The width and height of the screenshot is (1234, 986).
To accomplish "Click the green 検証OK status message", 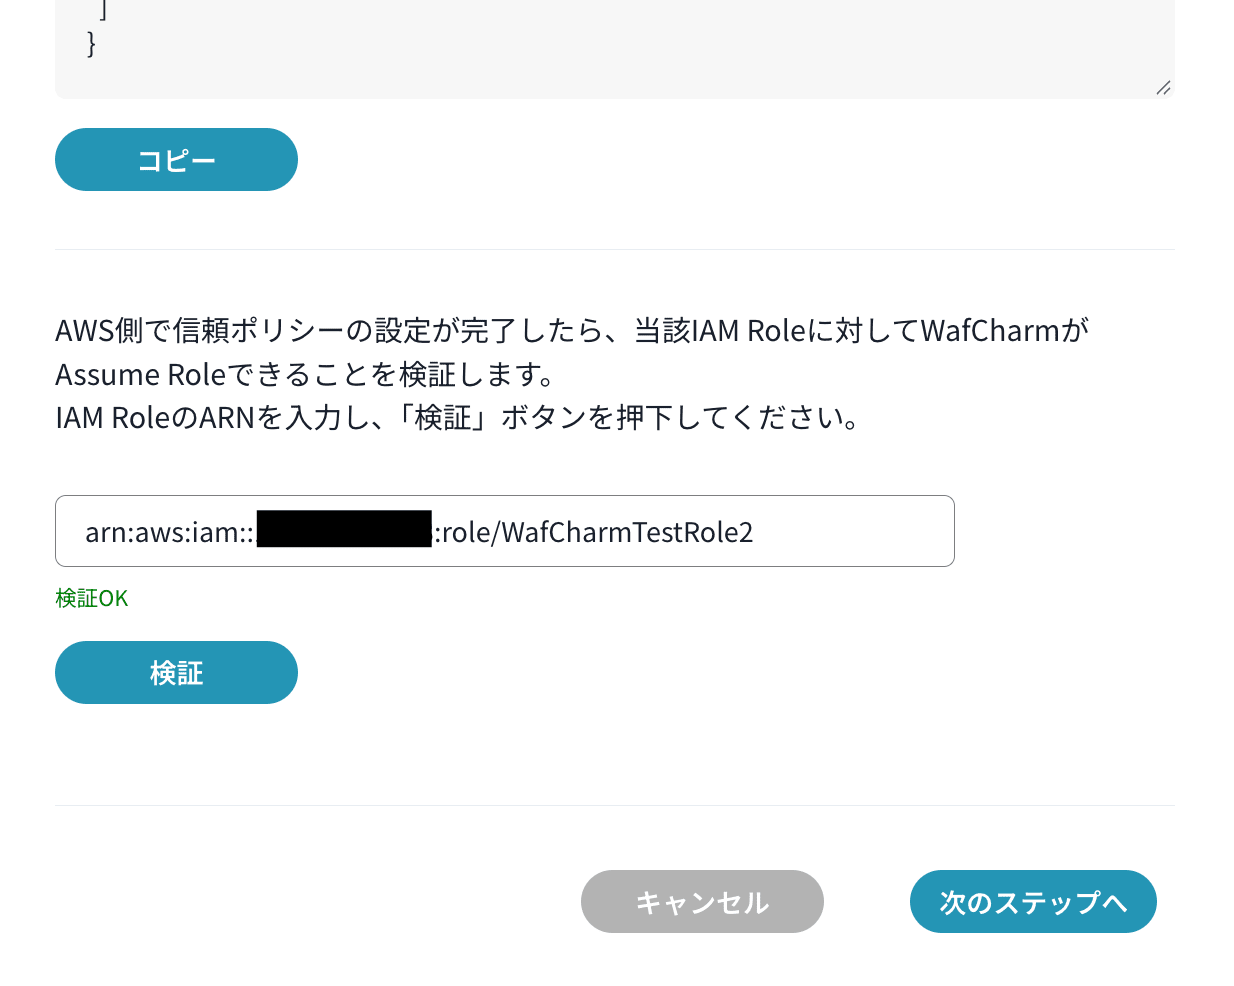I will [92, 598].
